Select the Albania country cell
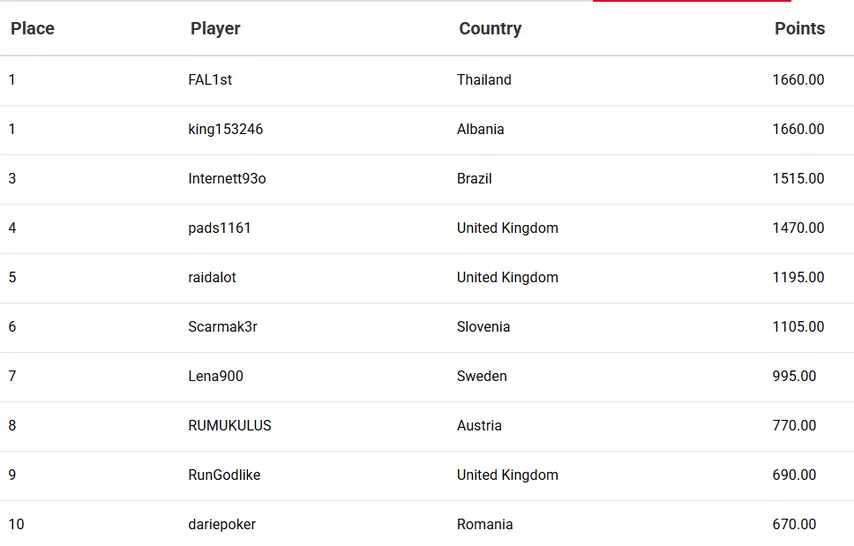The height and width of the screenshot is (546, 854). point(481,129)
